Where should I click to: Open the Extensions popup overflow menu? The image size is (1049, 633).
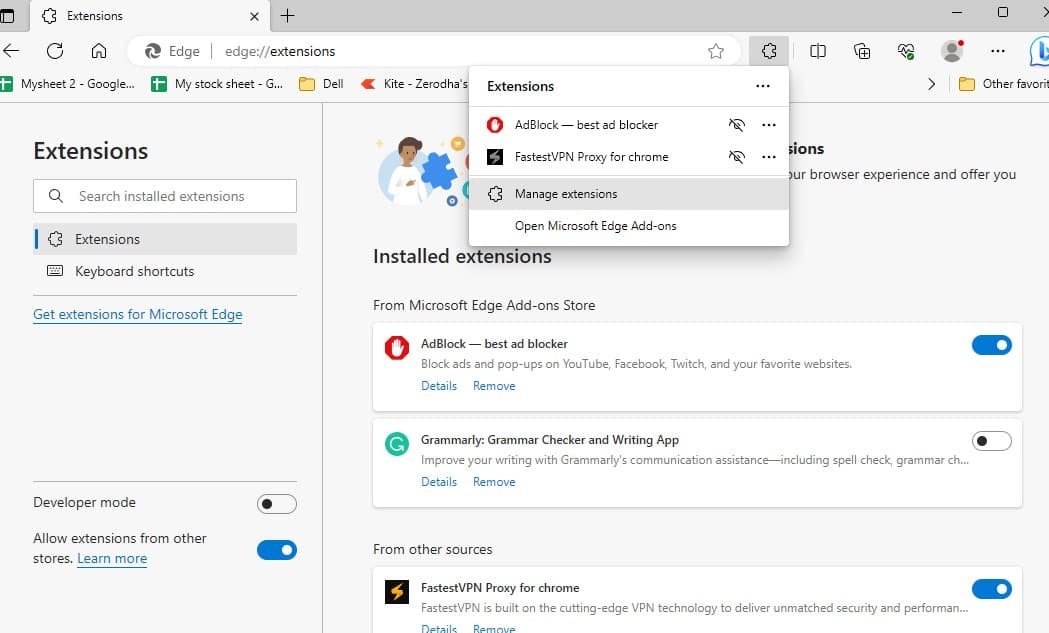click(763, 86)
